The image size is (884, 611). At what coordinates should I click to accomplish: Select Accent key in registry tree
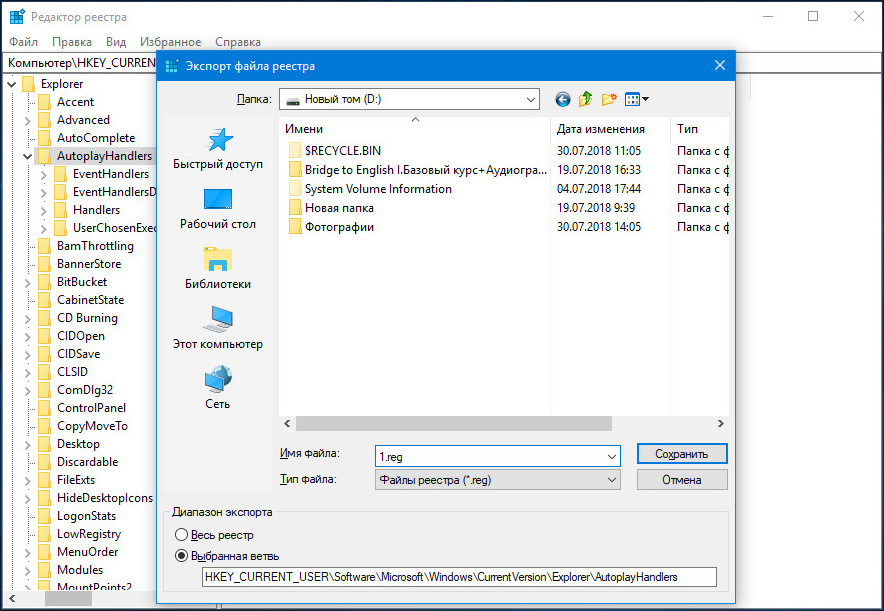(75, 102)
